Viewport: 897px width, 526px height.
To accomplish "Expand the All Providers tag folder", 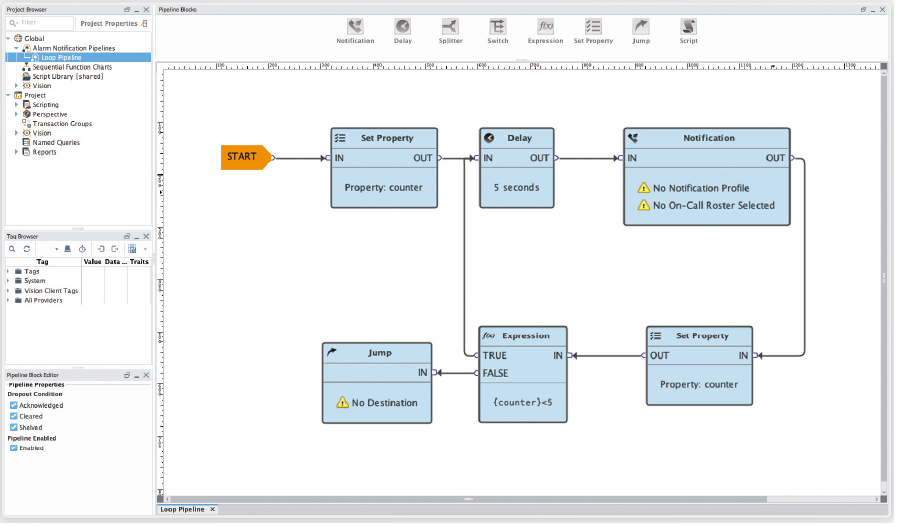I will click(8, 300).
